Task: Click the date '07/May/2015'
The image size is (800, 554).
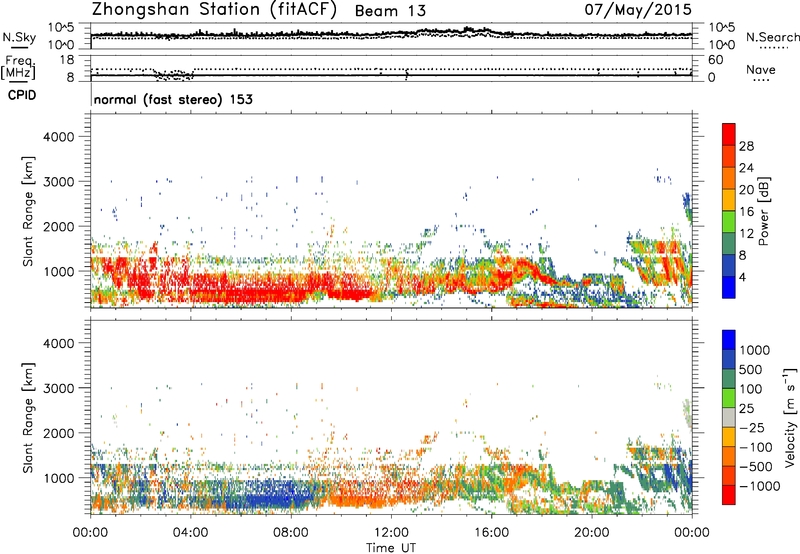Action: (638, 9)
